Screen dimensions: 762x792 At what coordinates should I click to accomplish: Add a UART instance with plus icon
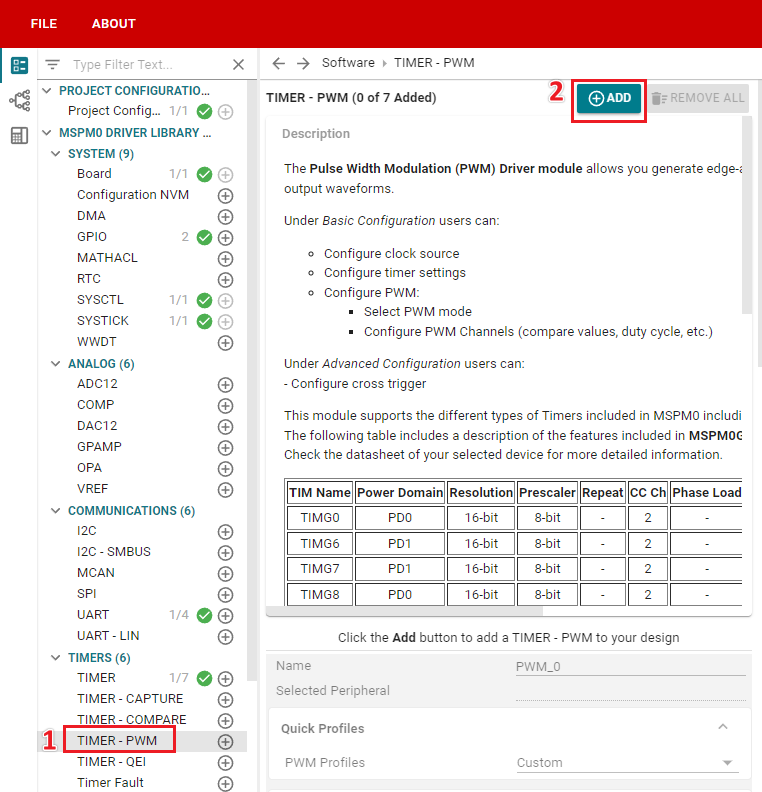coord(225,616)
